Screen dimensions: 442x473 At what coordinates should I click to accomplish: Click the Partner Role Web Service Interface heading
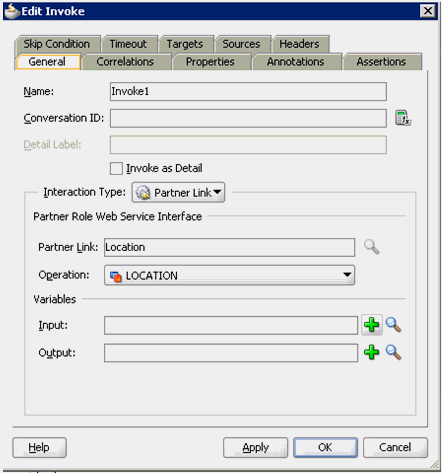(118, 217)
